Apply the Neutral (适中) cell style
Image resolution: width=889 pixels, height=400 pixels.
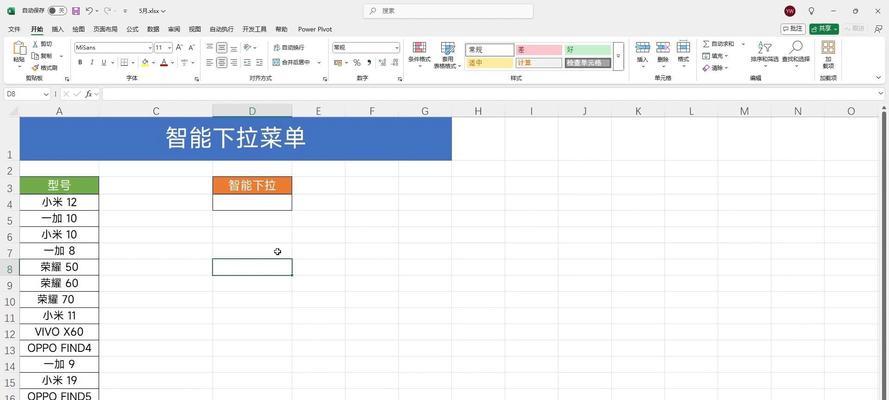[489, 63]
